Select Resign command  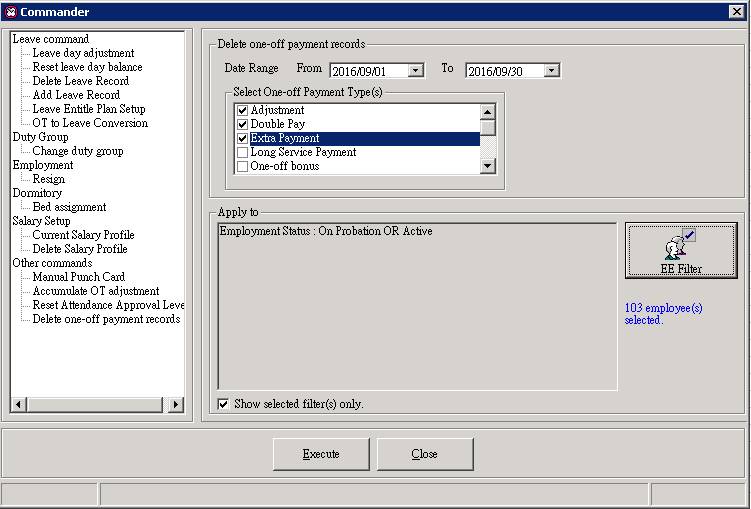pos(48,179)
